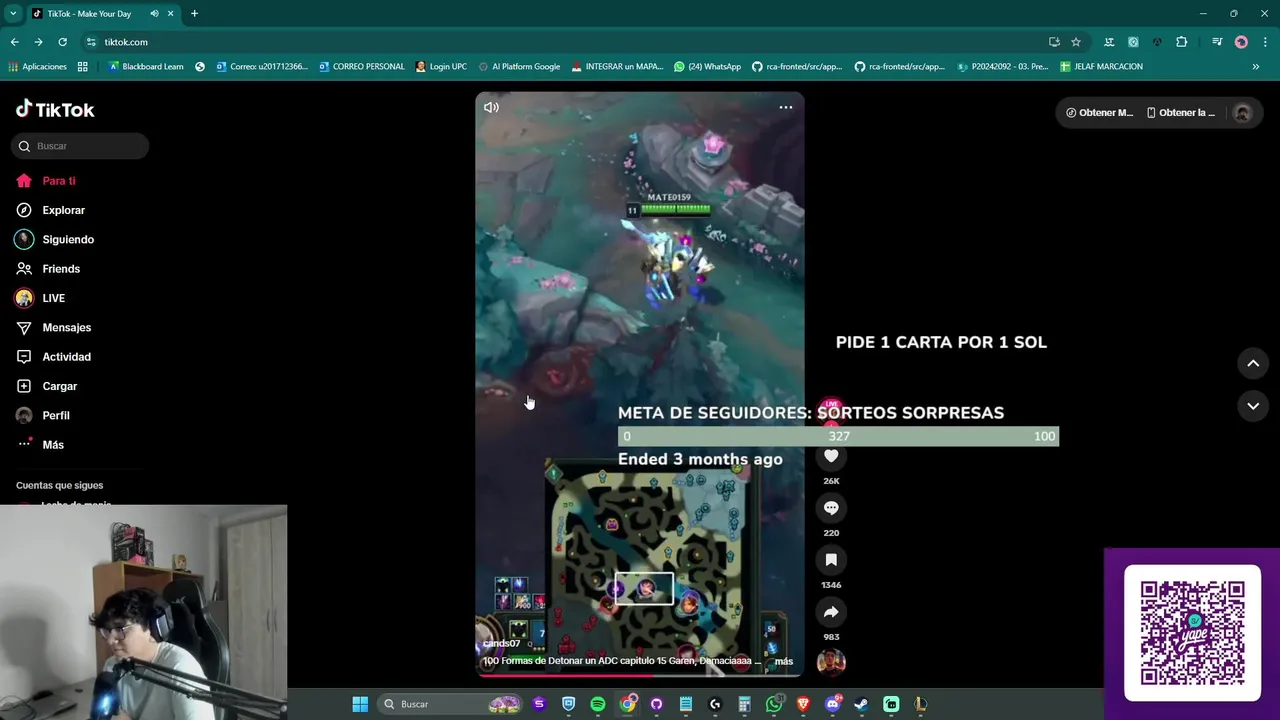Open the Brave browser from the taskbar

click(803, 704)
